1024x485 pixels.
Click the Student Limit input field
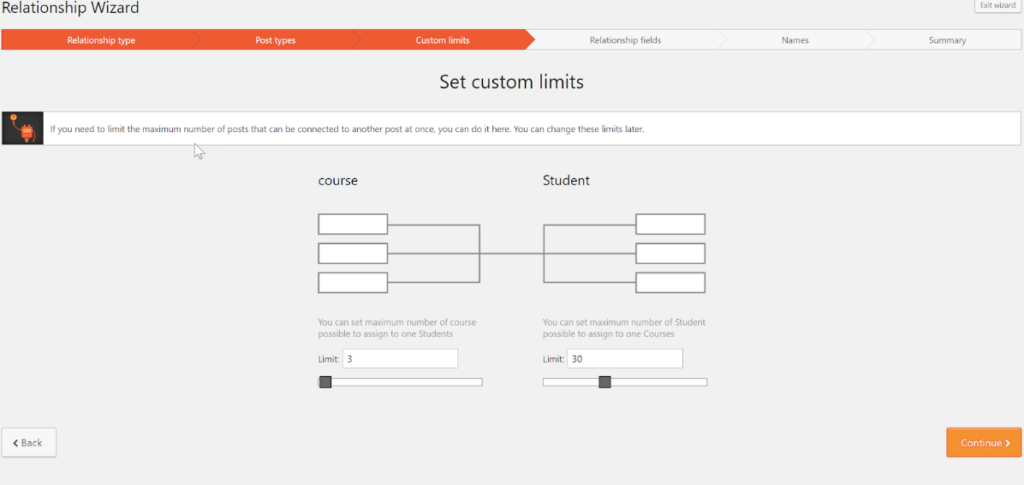tap(625, 359)
